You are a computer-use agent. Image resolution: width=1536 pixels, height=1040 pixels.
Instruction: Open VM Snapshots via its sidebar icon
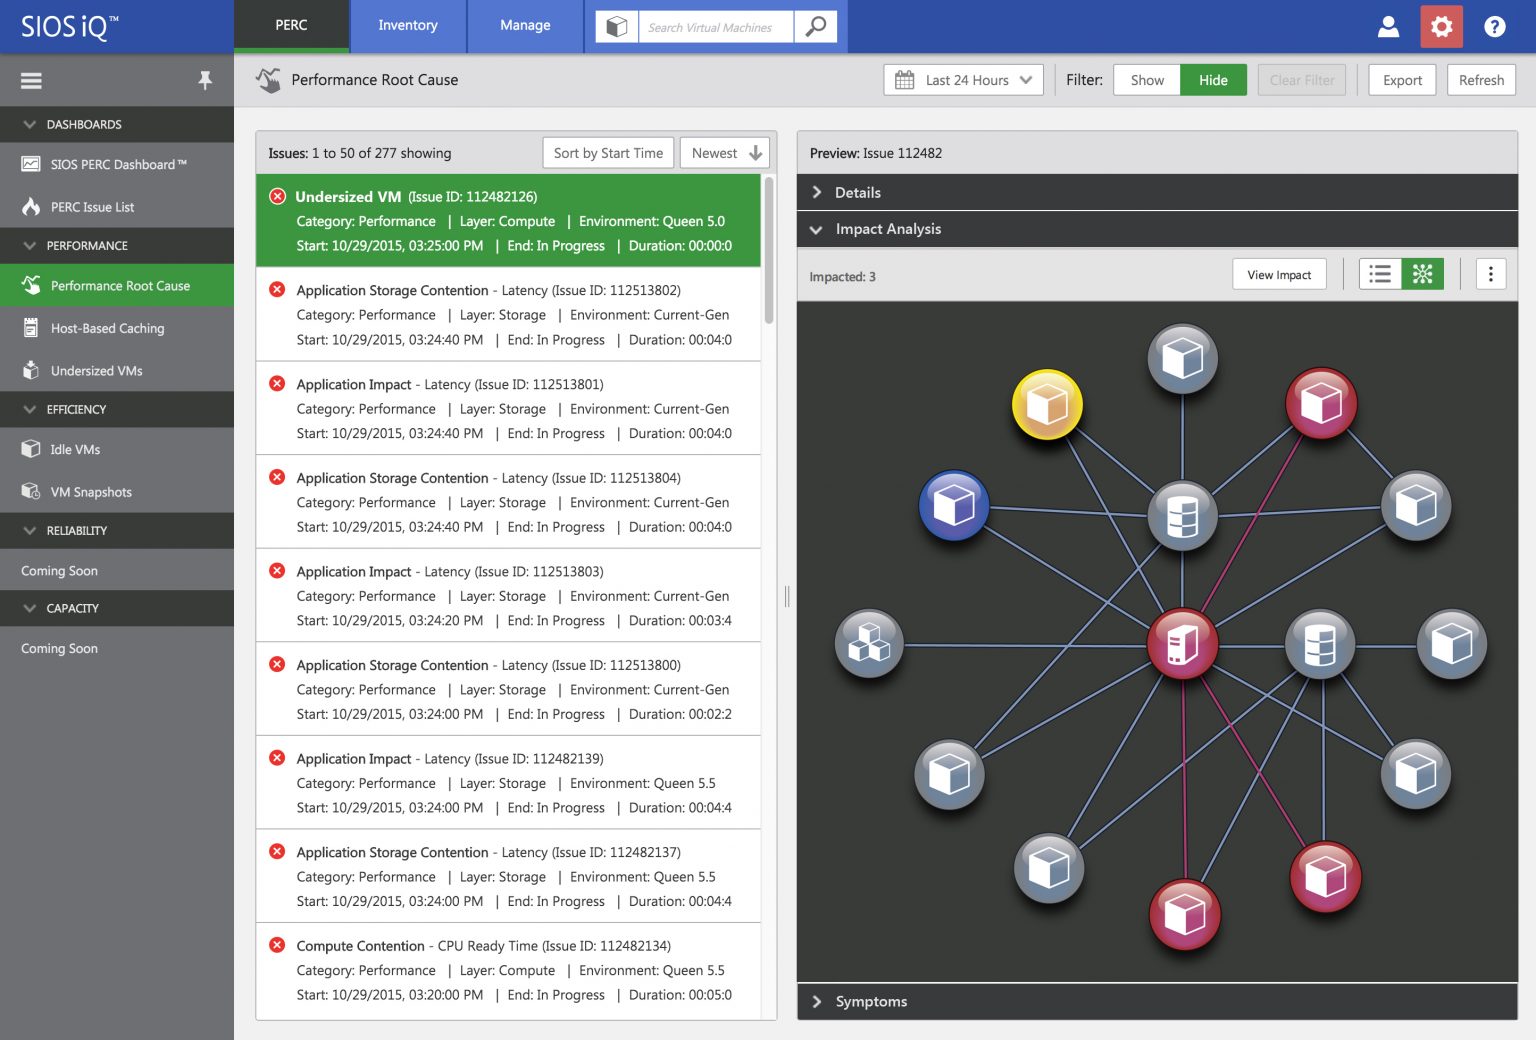(x=30, y=491)
